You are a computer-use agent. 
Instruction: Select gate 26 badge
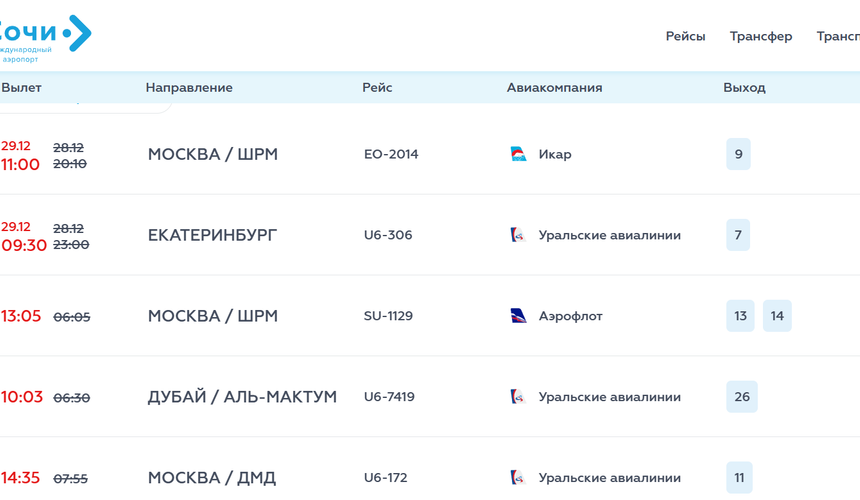742,397
